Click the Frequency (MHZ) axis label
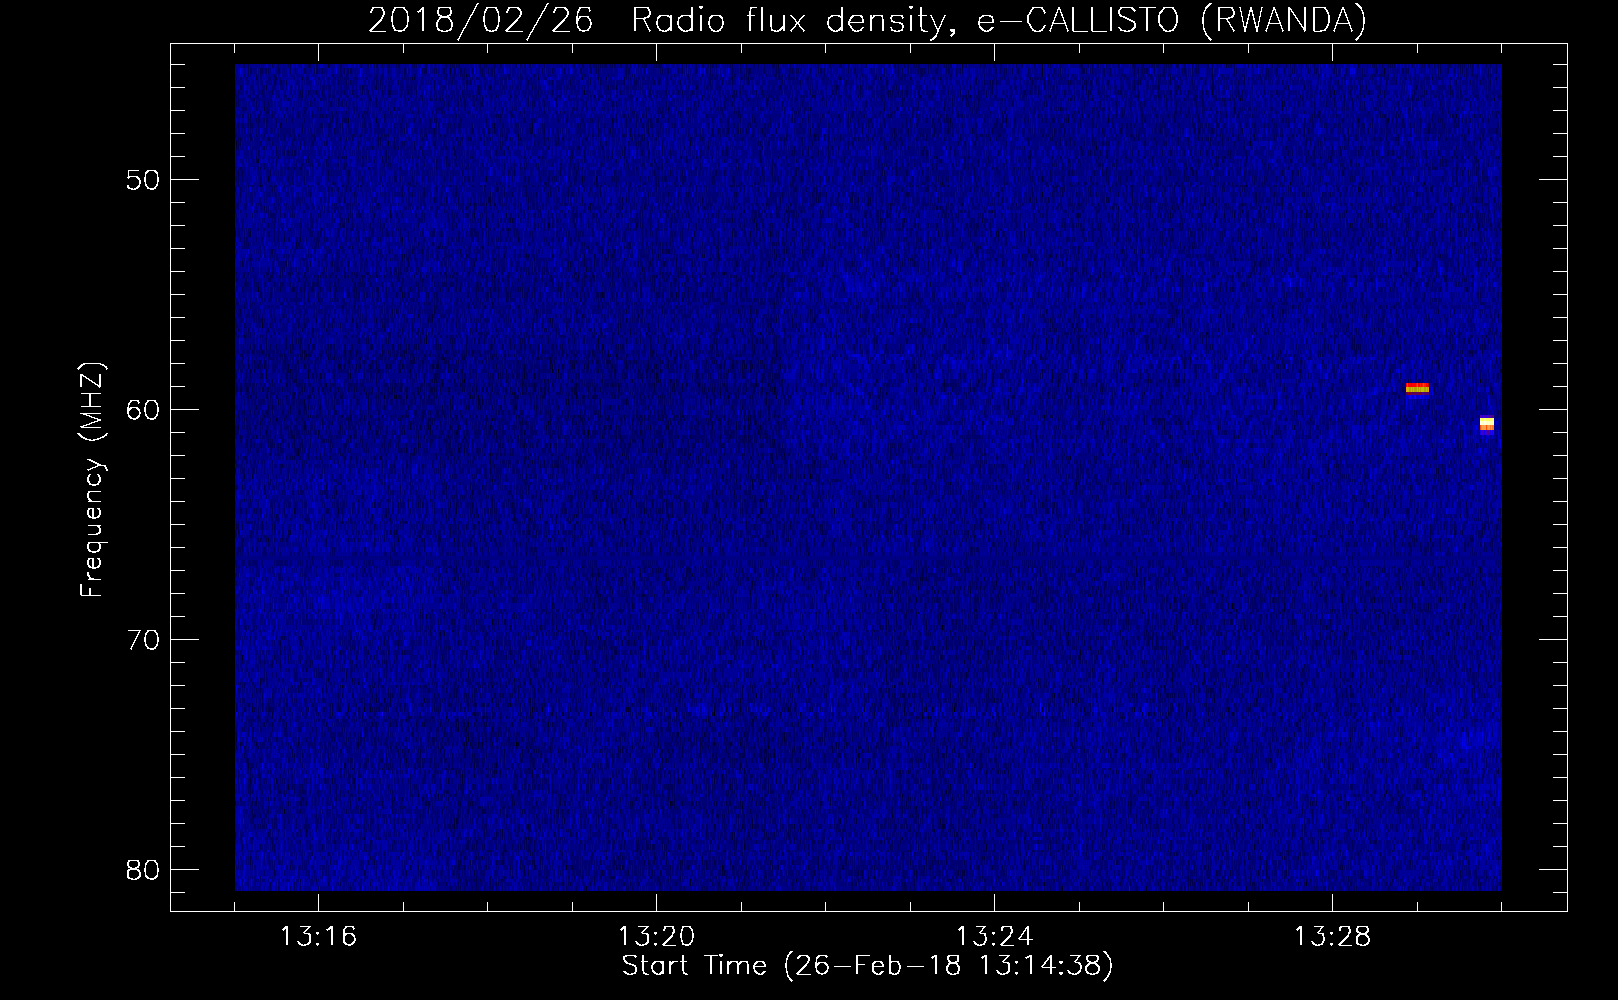Screen dimensions: 1618x1000 click(x=92, y=480)
